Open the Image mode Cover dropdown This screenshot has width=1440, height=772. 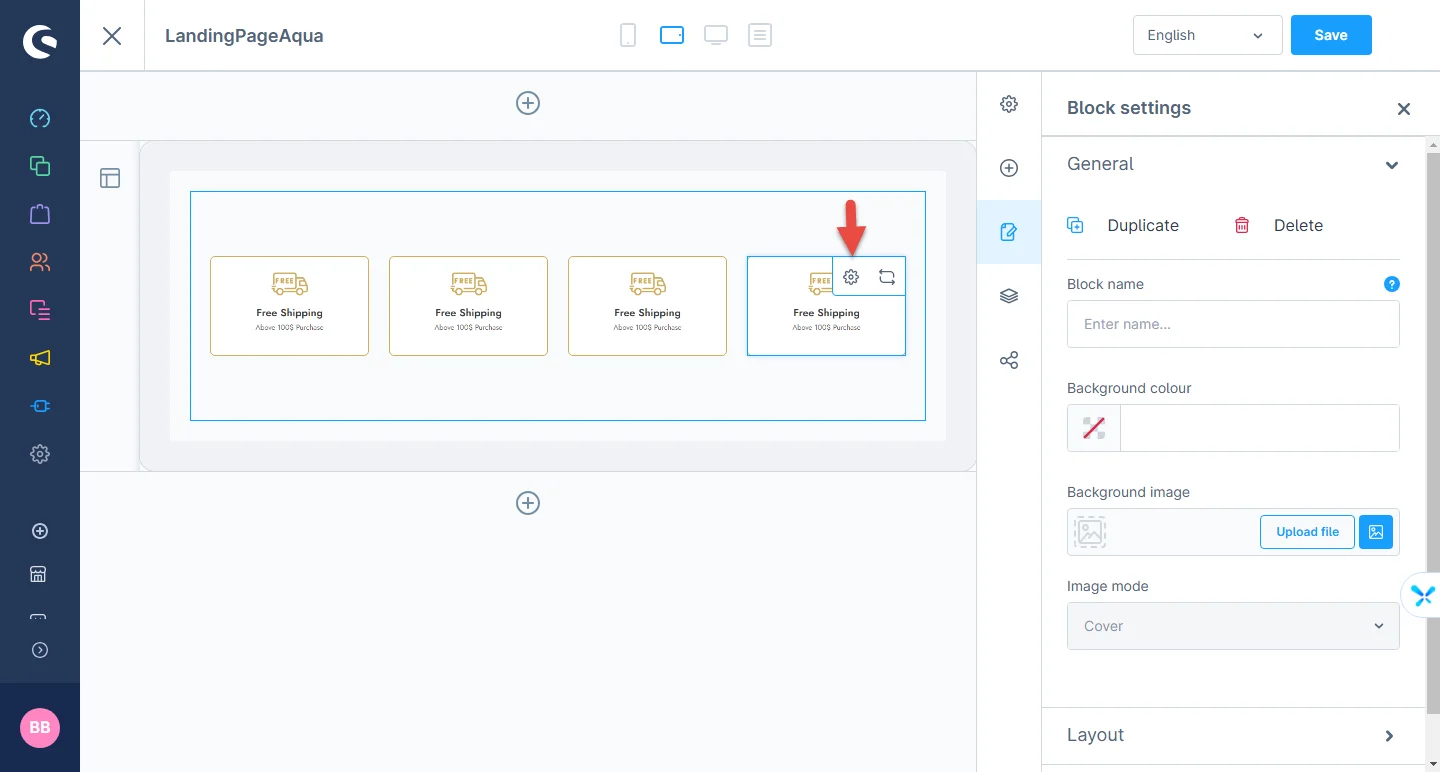[1233, 626]
